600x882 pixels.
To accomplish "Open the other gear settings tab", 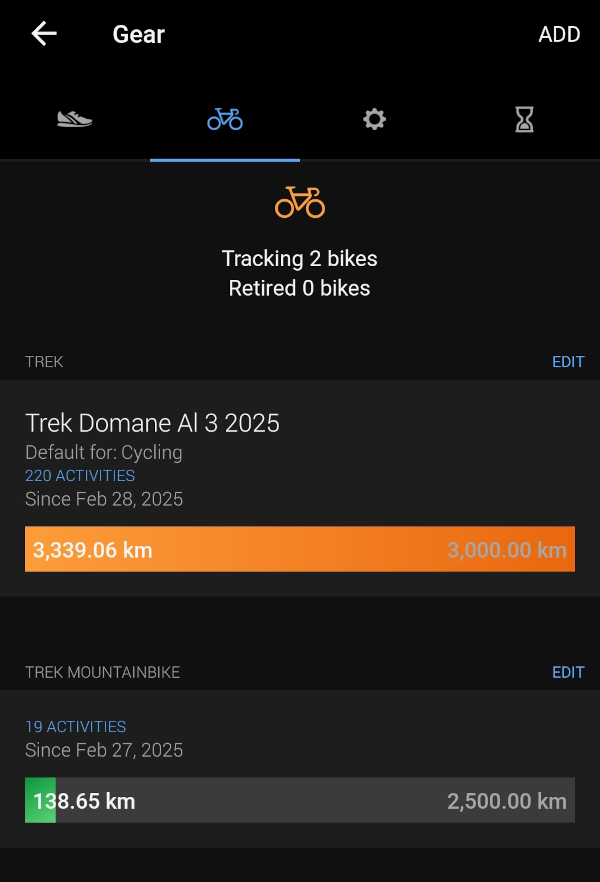I will [x=374, y=119].
